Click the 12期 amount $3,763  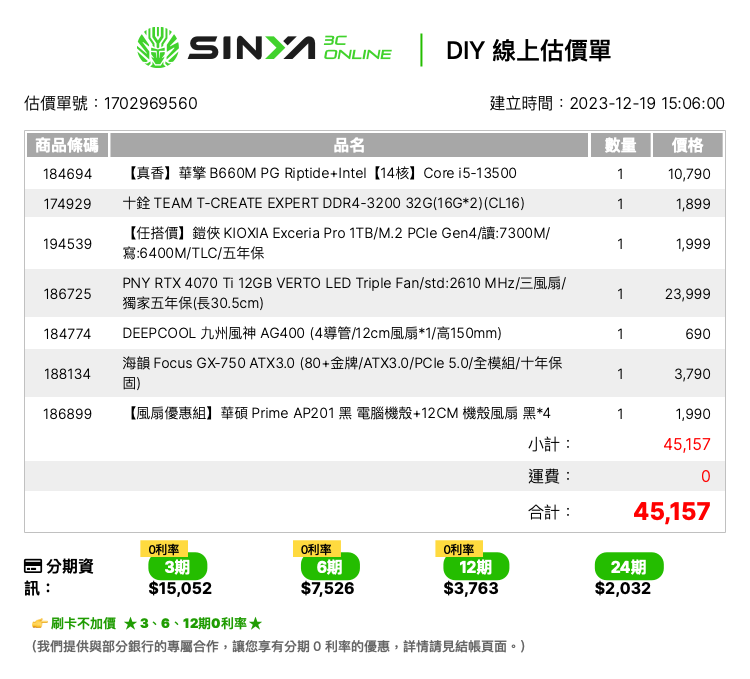tap(471, 588)
